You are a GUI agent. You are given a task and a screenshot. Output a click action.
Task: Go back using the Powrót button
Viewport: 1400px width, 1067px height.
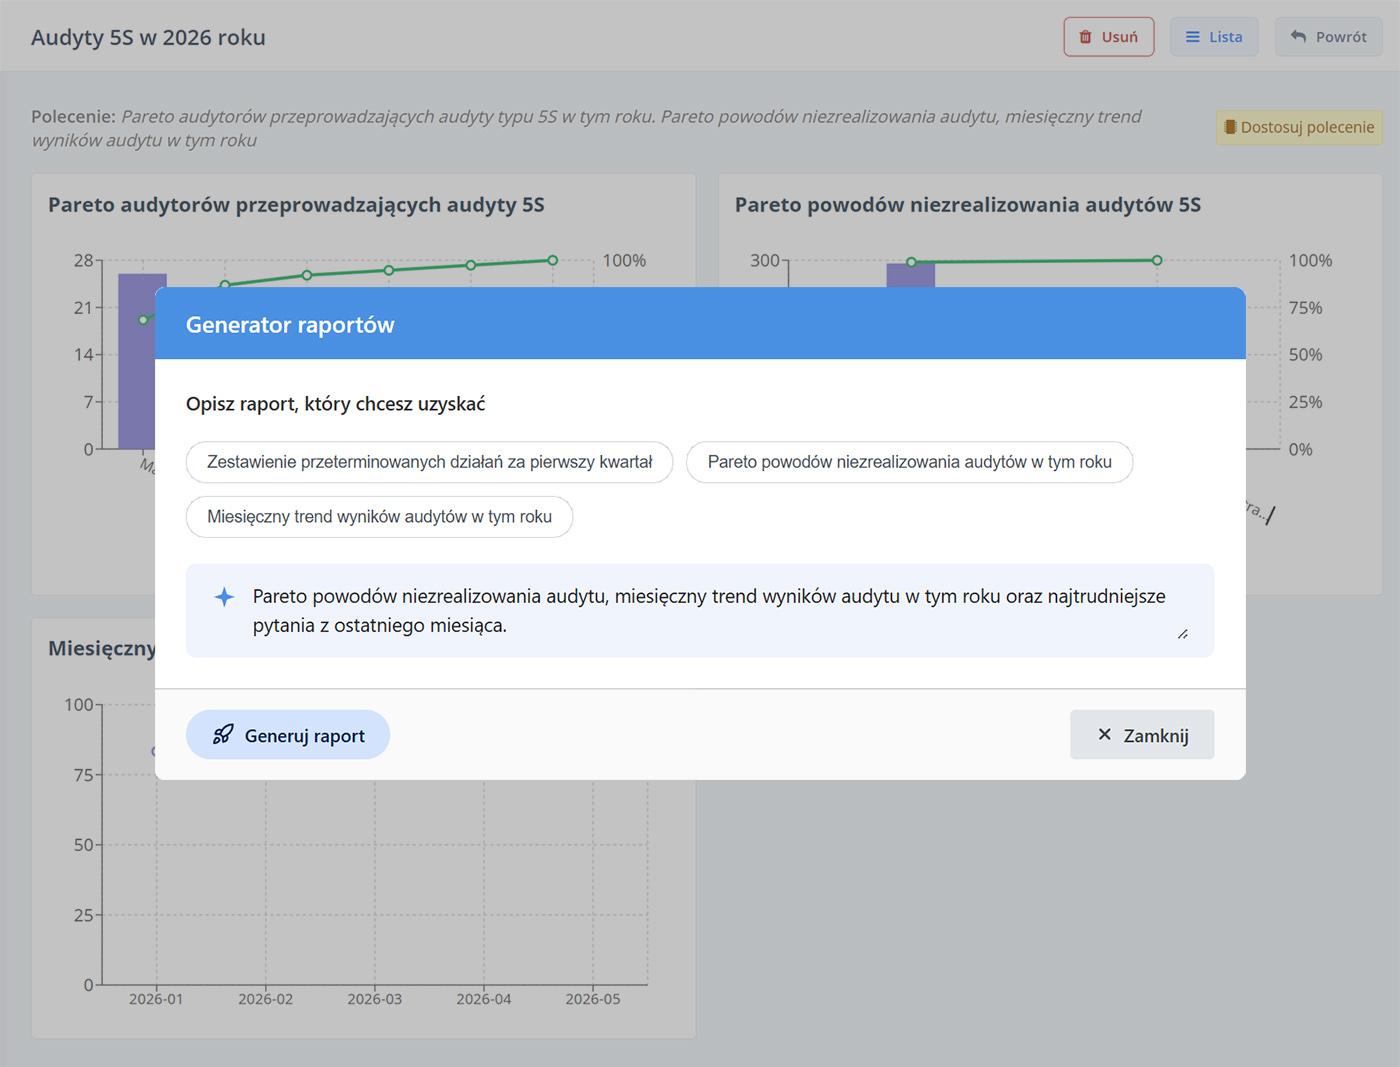1328,37
